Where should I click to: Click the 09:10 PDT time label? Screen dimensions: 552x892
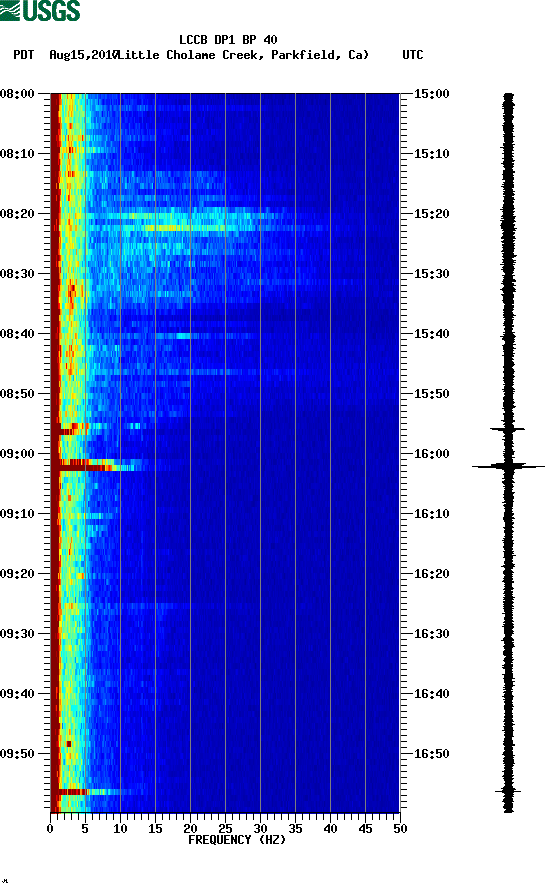(x=17, y=514)
